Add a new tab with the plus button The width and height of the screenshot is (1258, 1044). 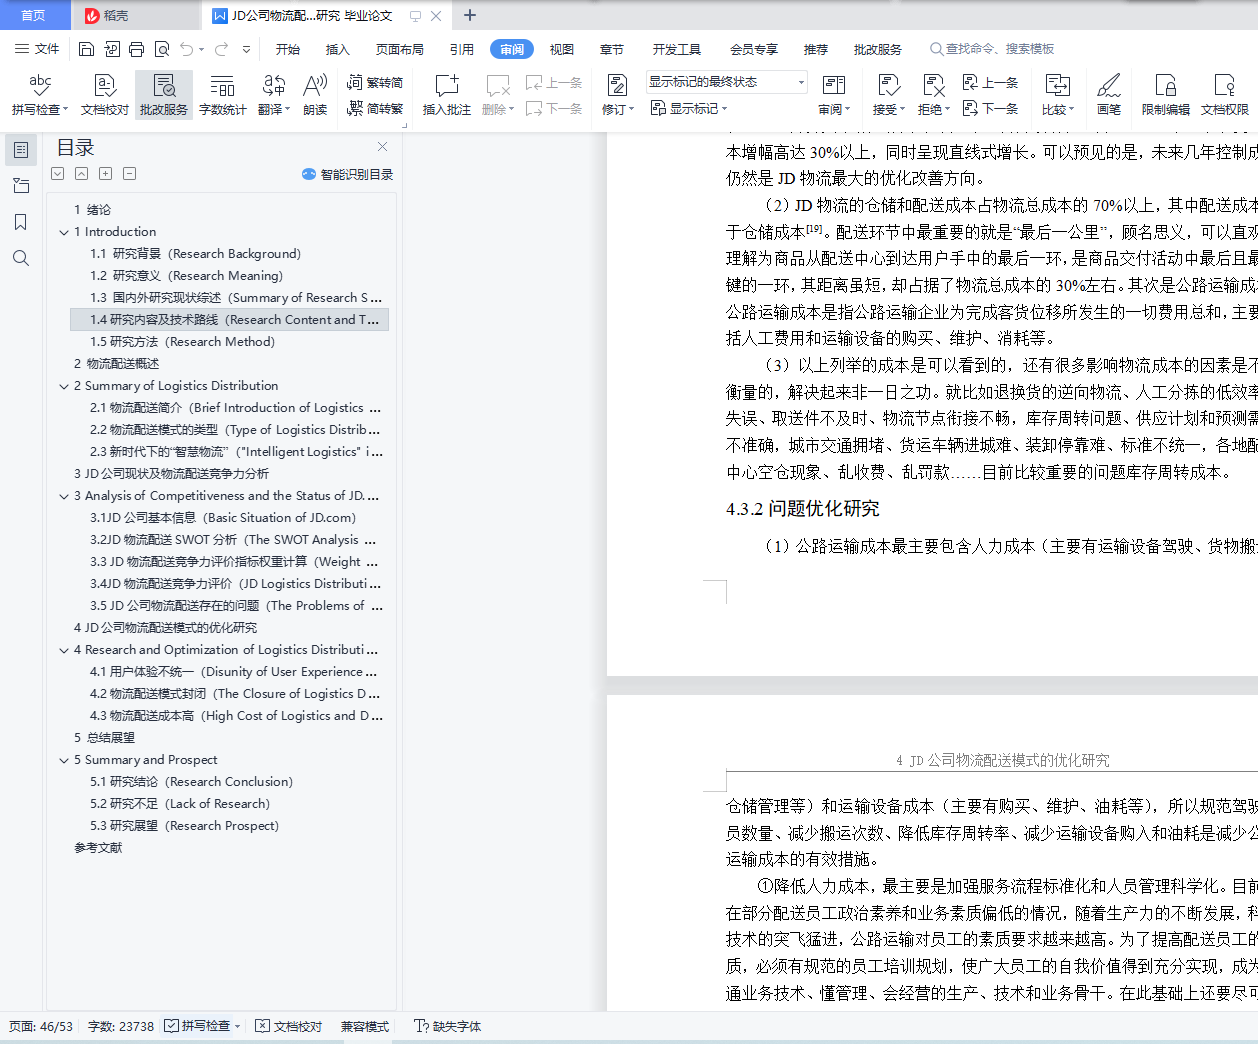pyautogui.click(x=470, y=15)
